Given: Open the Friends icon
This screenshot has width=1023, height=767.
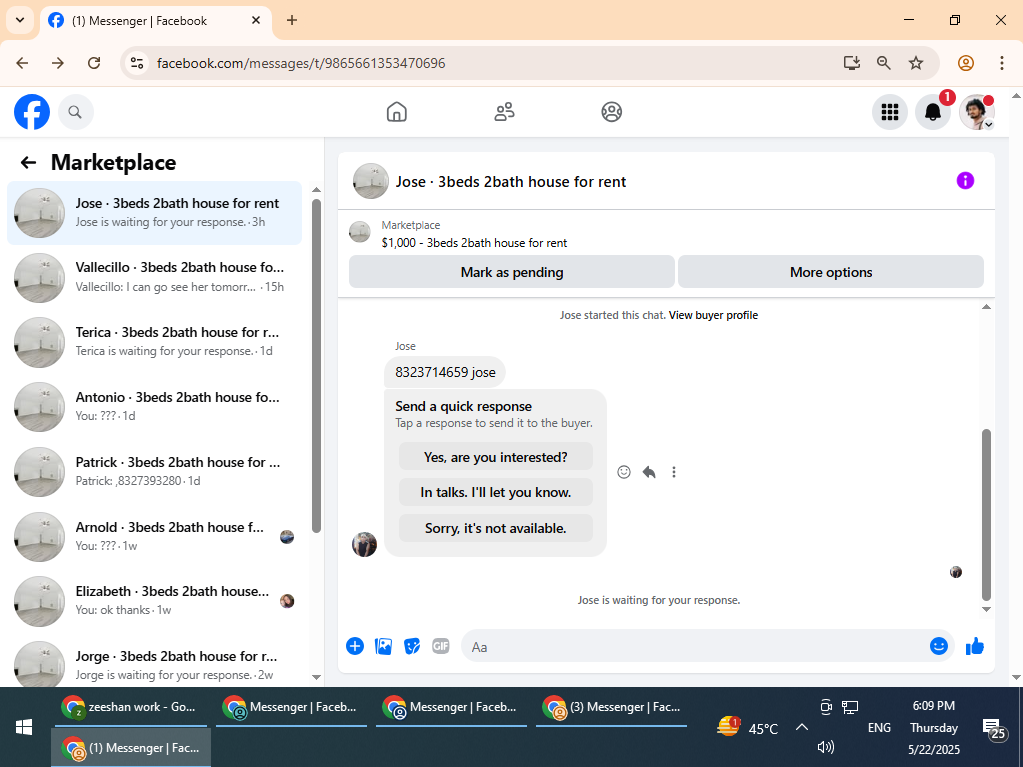Looking at the screenshot, I should click(504, 112).
